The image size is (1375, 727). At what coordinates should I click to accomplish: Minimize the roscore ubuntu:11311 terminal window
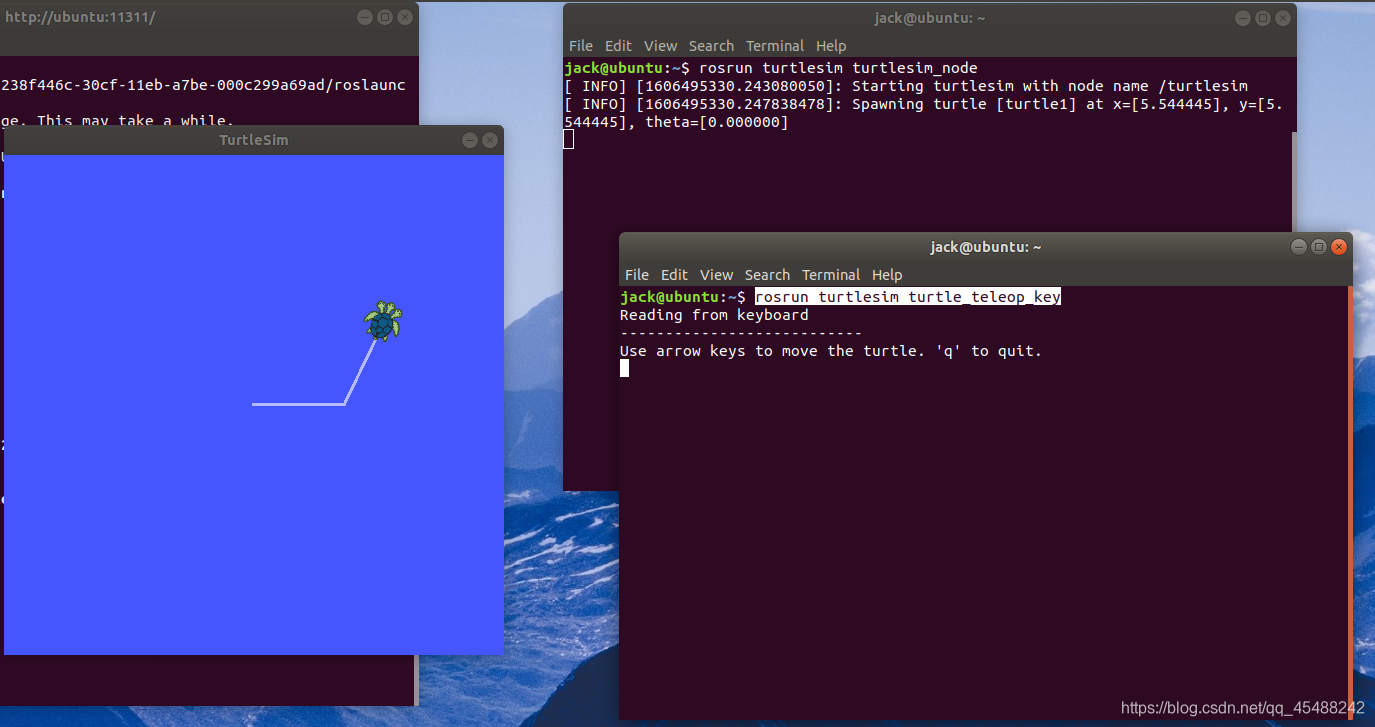365,17
